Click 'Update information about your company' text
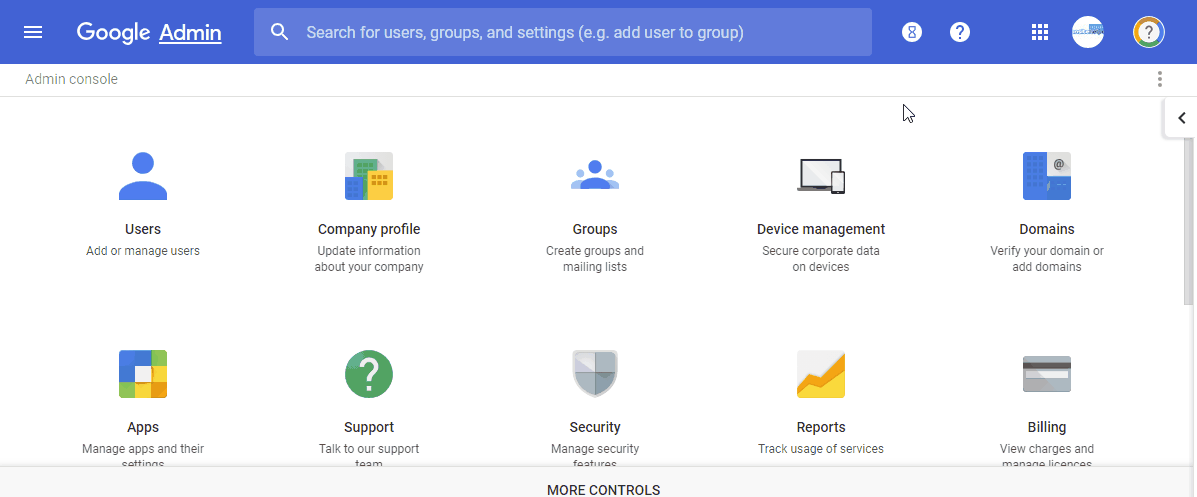Image resolution: width=1197 pixels, height=497 pixels. [x=369, y=259]
